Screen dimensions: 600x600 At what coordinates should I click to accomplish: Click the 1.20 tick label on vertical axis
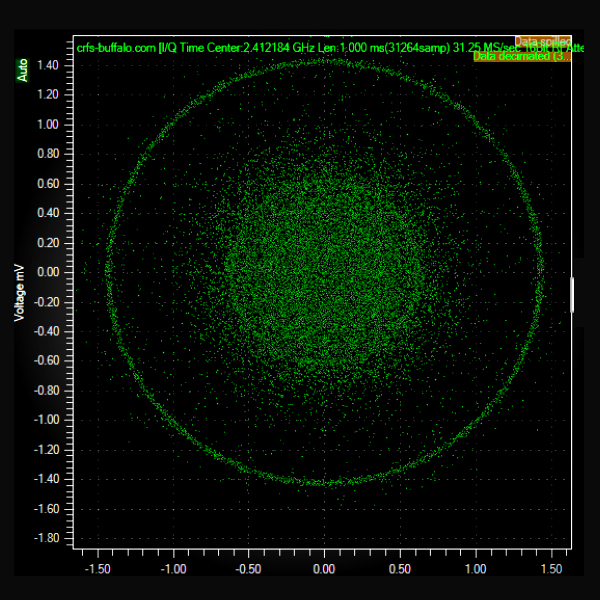coord(48,95)
